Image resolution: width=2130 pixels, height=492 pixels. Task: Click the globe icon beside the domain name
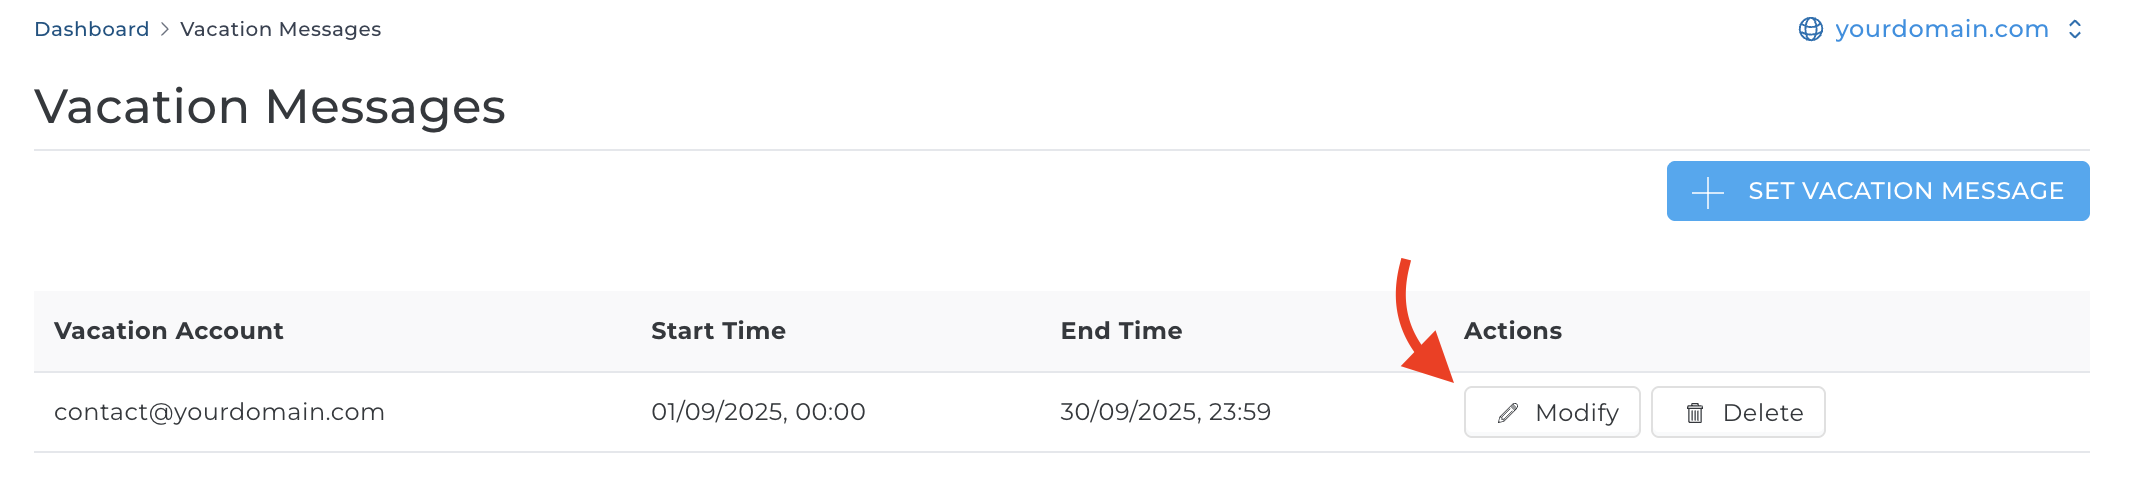click(x=1811, y=29)
